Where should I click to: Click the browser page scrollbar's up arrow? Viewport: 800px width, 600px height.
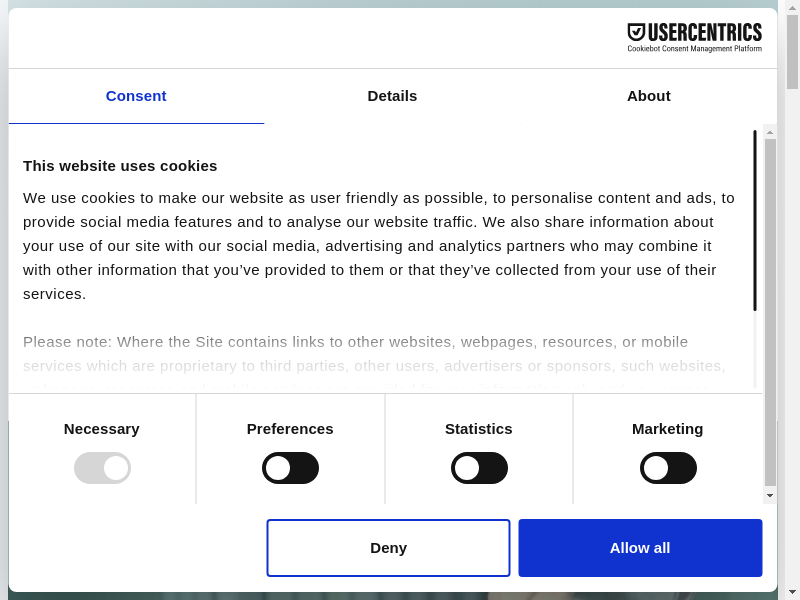792,7
